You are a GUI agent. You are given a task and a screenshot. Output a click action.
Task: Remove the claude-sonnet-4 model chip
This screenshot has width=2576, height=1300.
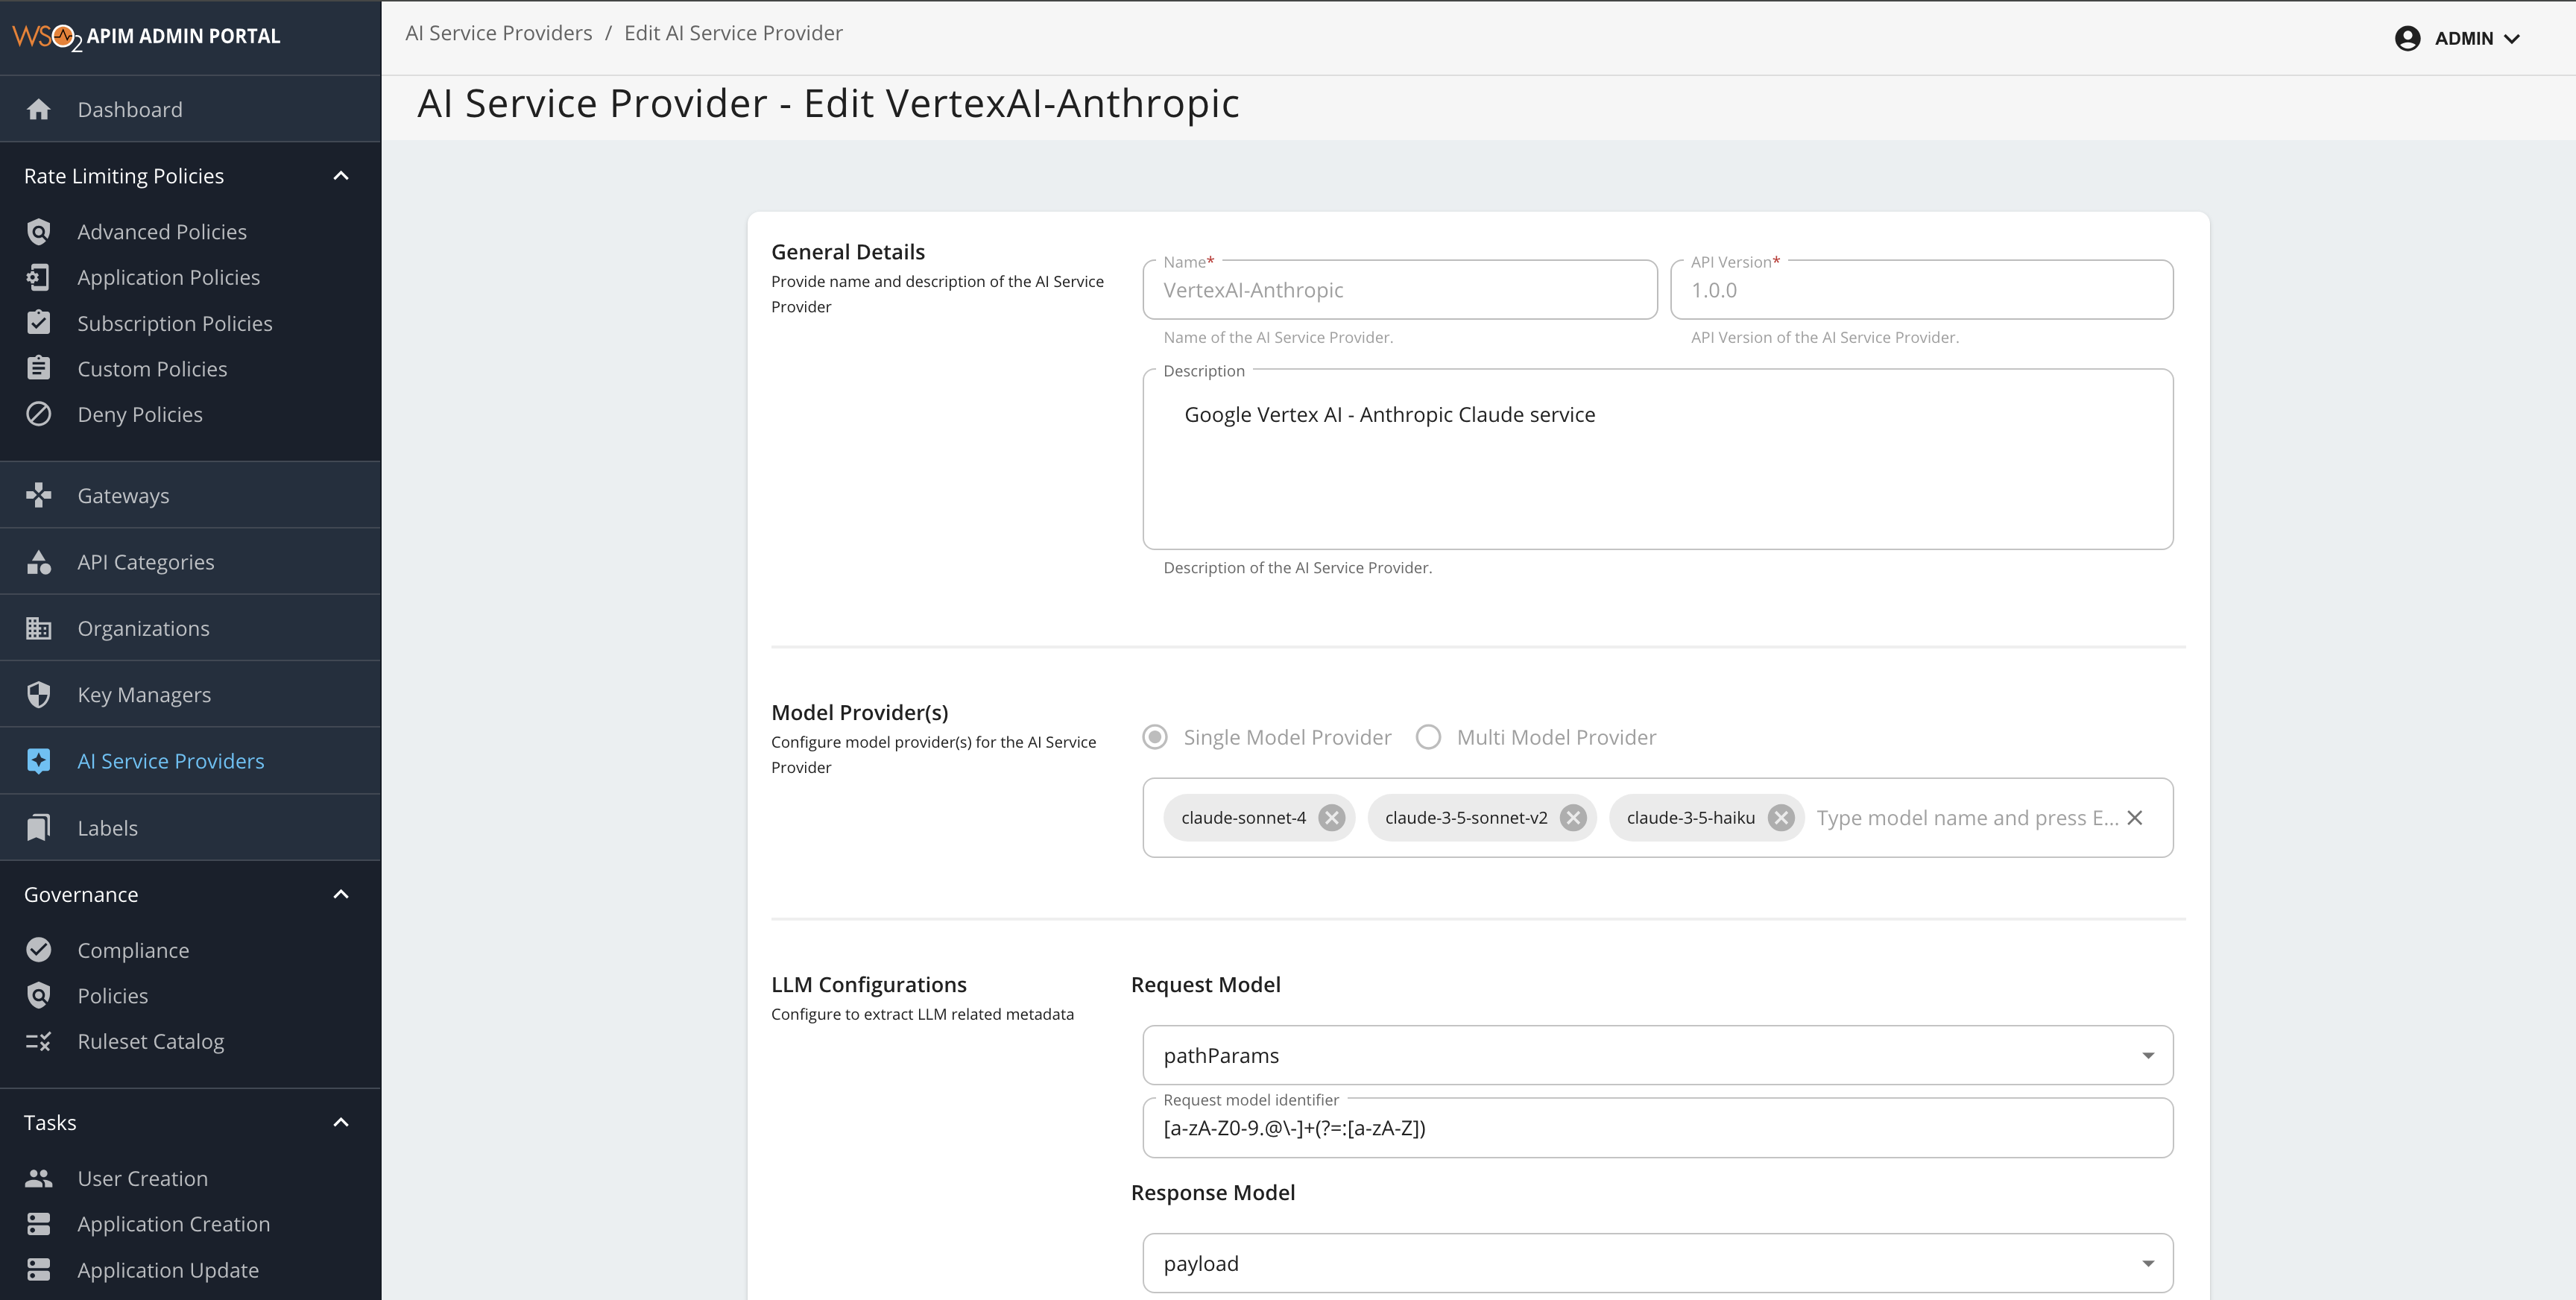tap(1331, 818)
